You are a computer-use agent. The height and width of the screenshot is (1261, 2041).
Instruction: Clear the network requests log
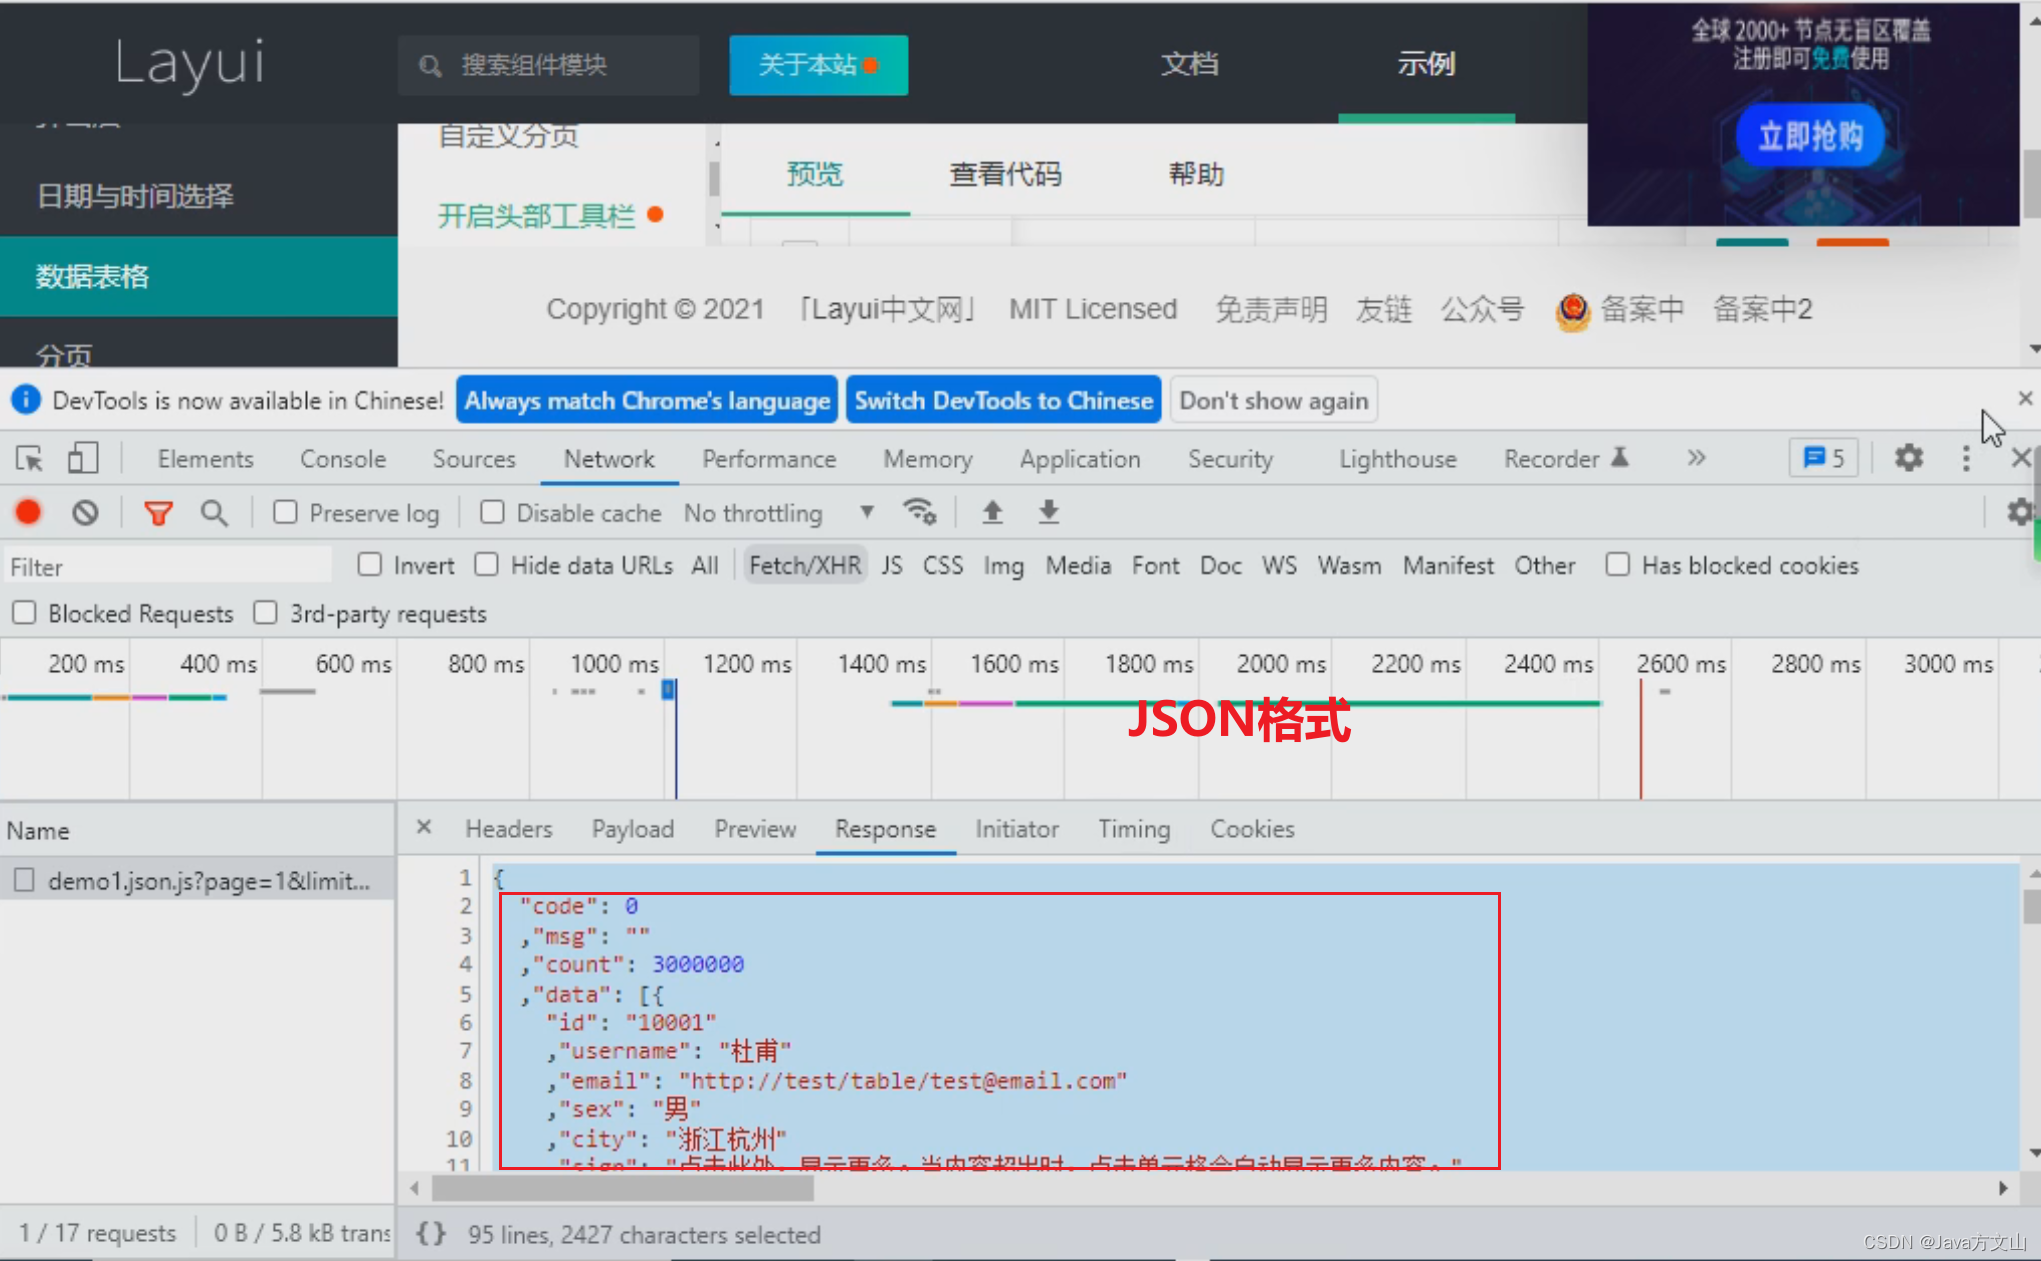pyautogui.click(x=85, y=512)
